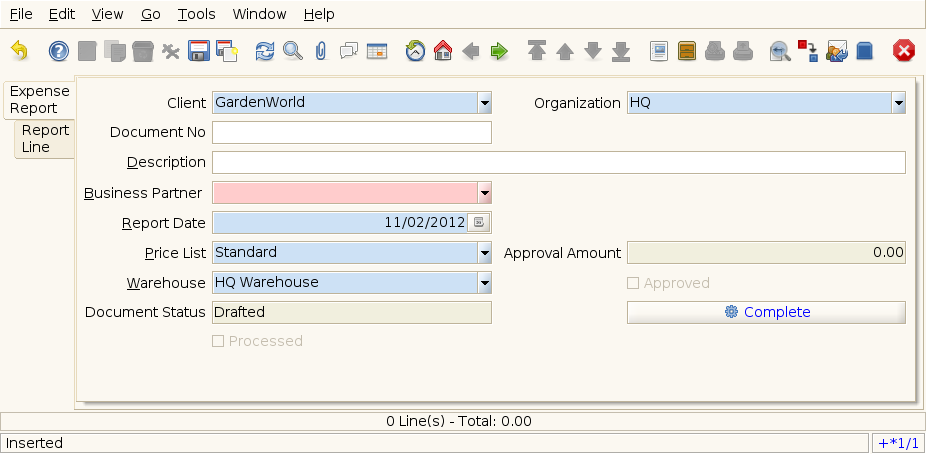Viewport: 926px width, 454px height.
Task: Toggle the Approved checkbox
Action: (x=633, y=283)
